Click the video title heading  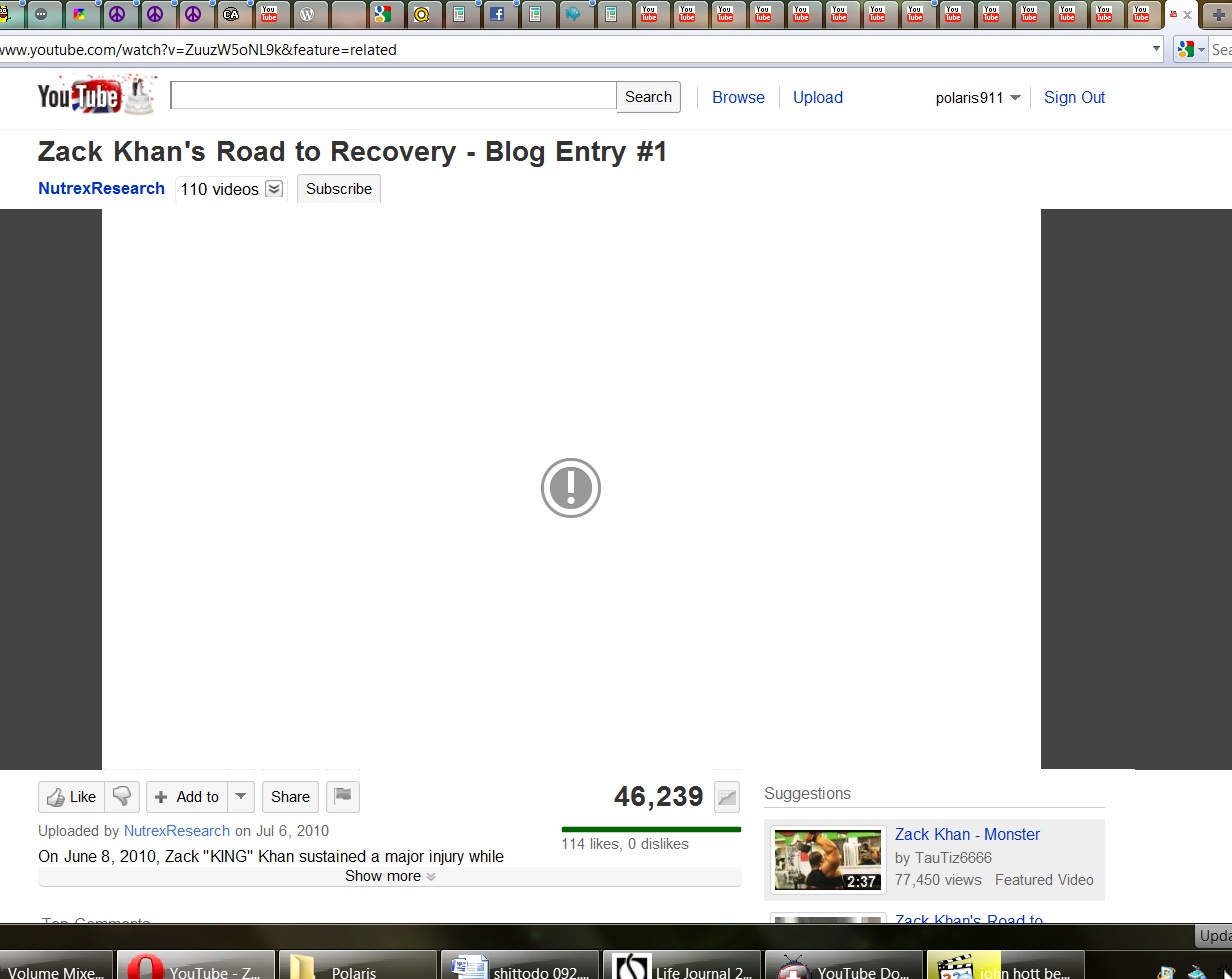(x=352, y=152)
